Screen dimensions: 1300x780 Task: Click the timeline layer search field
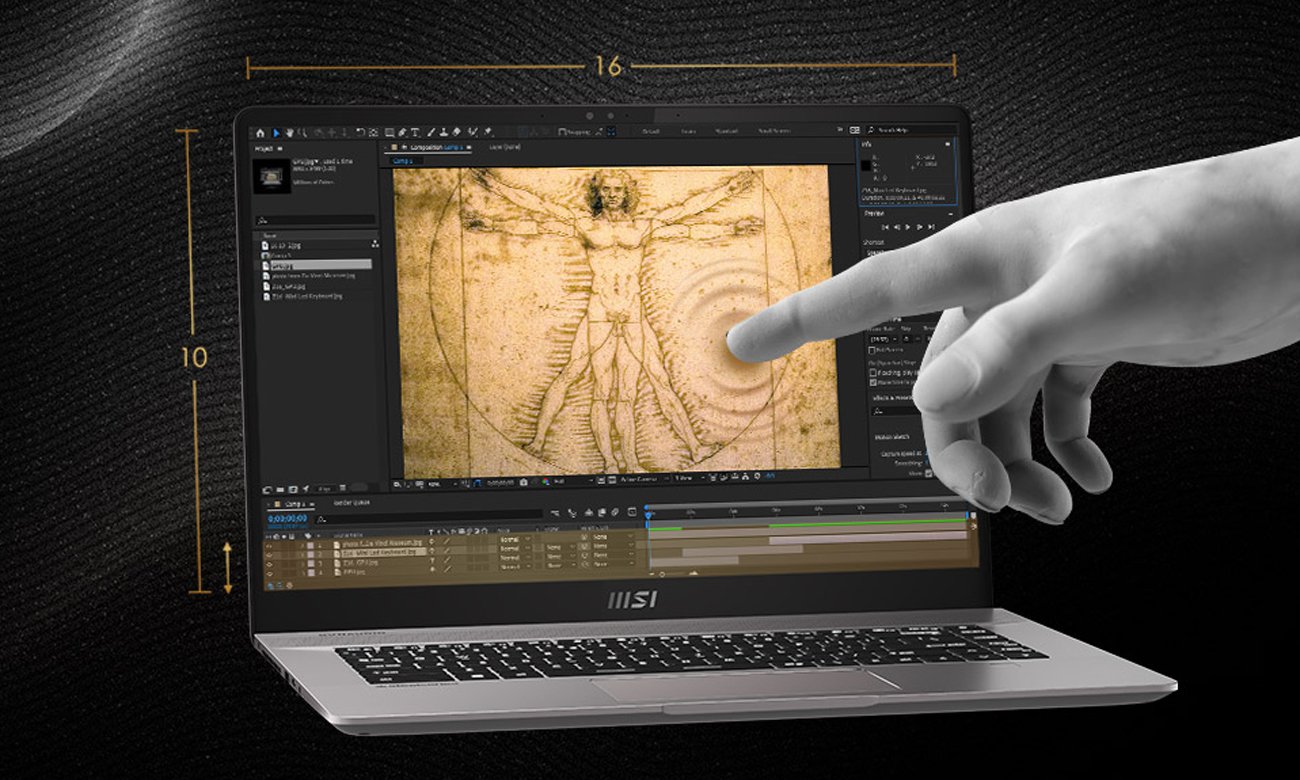[x=429, y=519]
